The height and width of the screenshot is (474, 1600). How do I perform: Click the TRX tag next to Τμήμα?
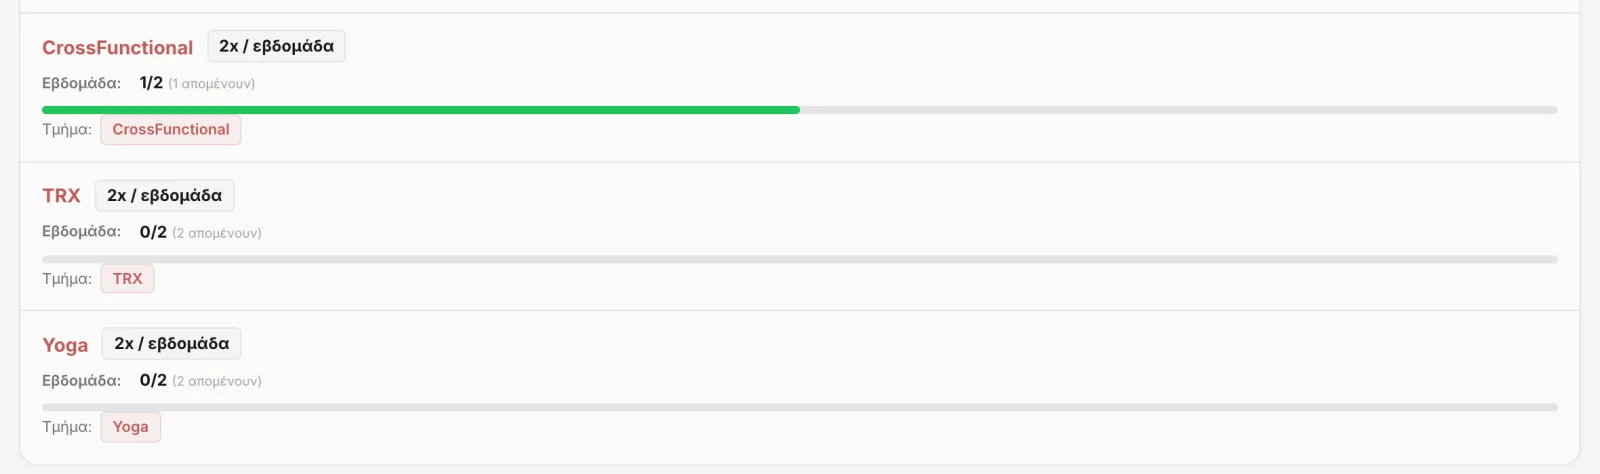(x=127, y=279)
